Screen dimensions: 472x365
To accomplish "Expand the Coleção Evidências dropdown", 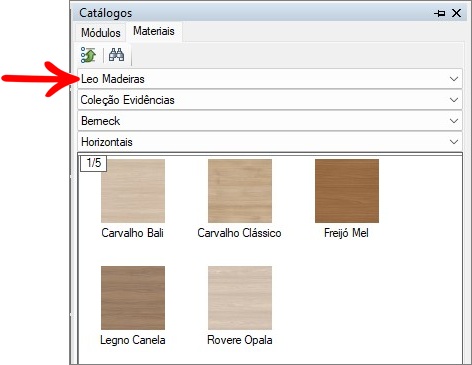I will [x=270, y=100].
